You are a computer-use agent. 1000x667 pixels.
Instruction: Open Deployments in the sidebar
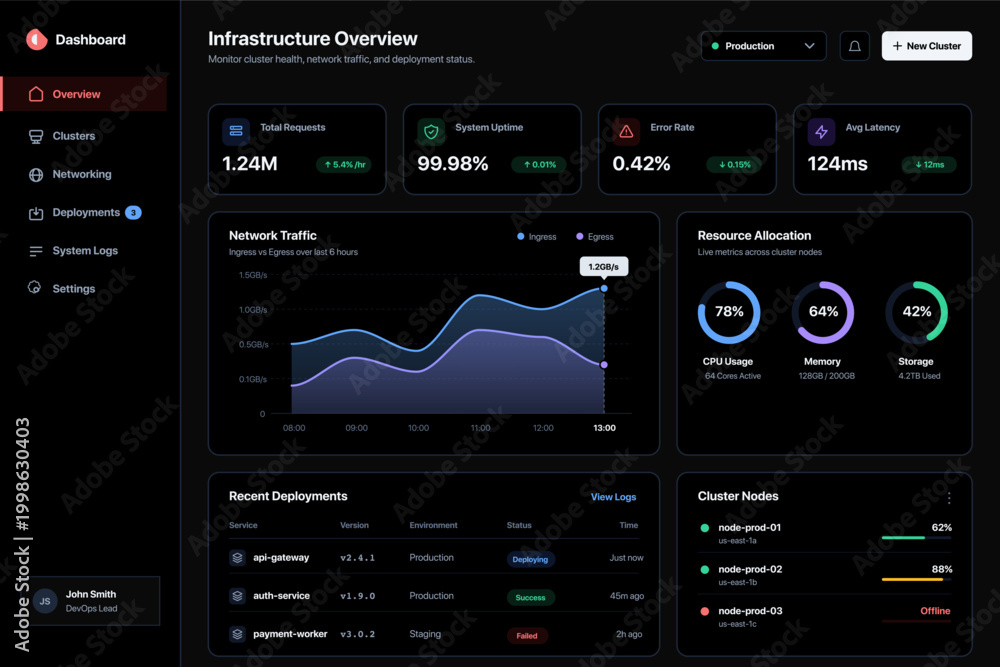[x=84, y=212]
